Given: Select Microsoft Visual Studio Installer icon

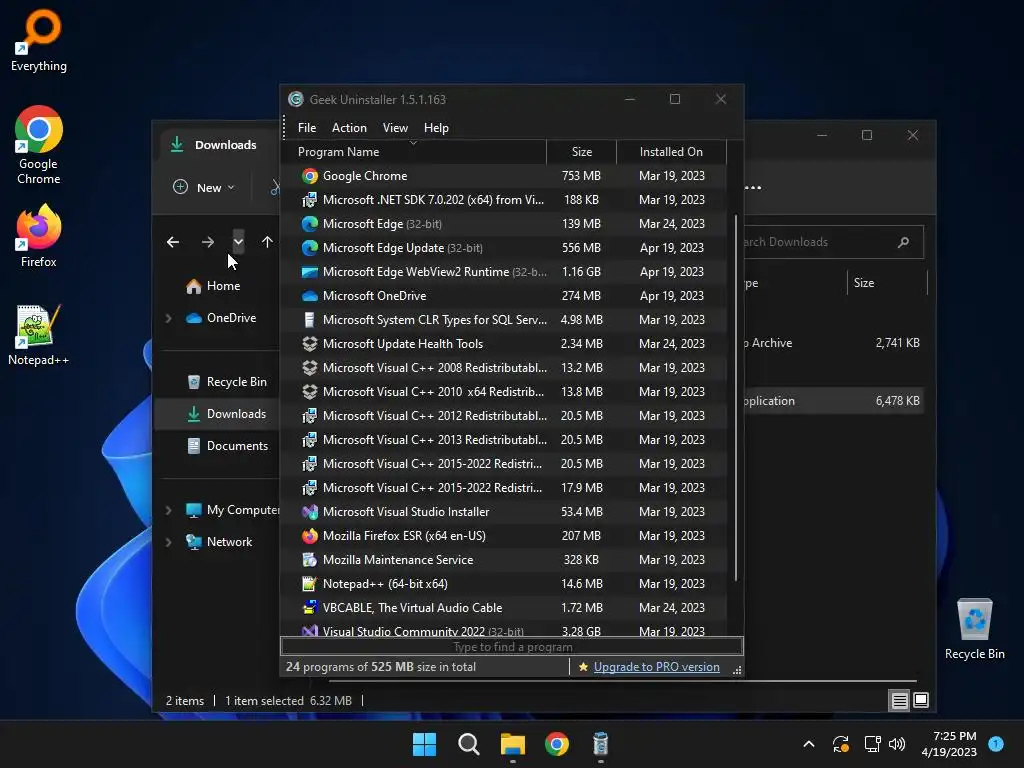Looking at the screenshot, I should tap(310, 512).
